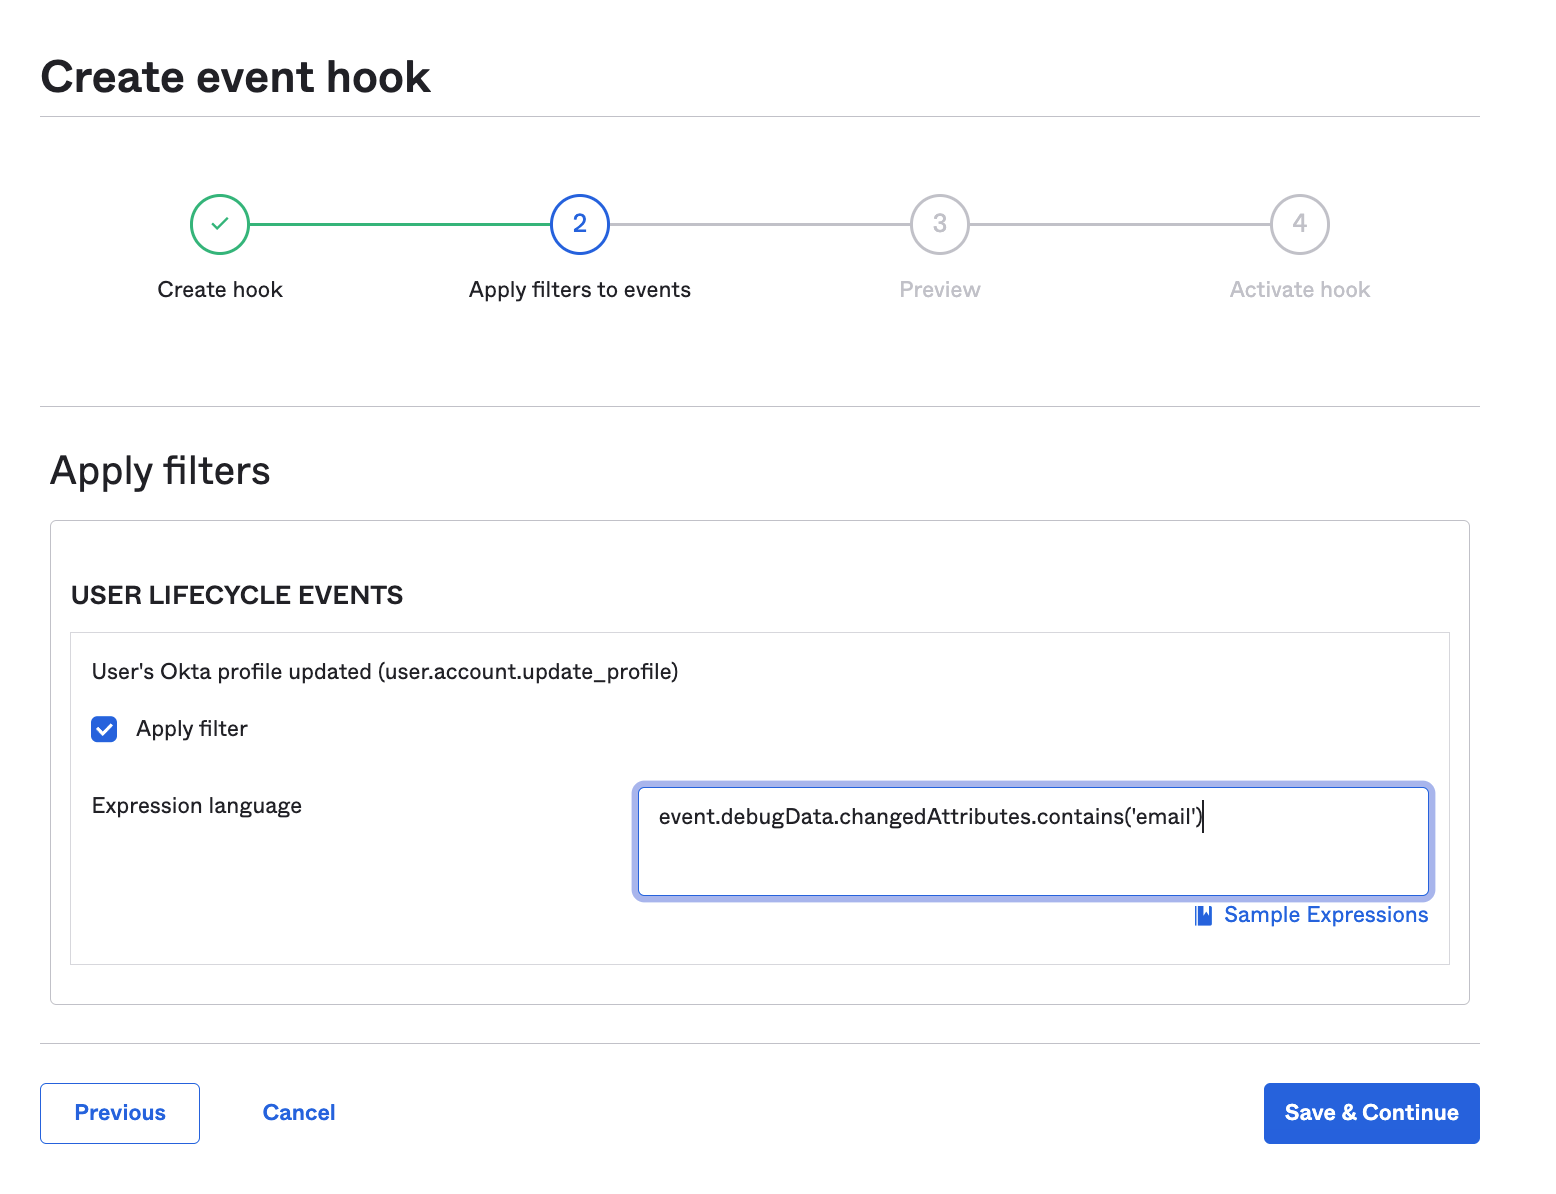Click the "USER LIFECYCLE EVENTS" section heading
1556x1194 pixels.
coord(237,596)
